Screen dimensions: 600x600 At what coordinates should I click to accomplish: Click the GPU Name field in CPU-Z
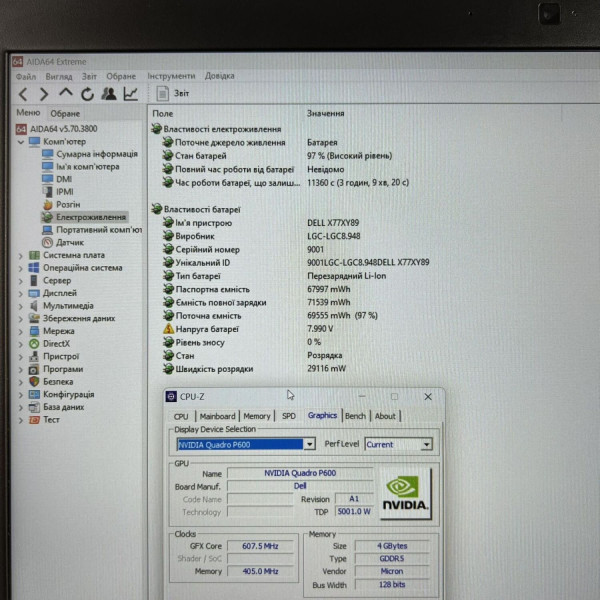pos(300,473)
